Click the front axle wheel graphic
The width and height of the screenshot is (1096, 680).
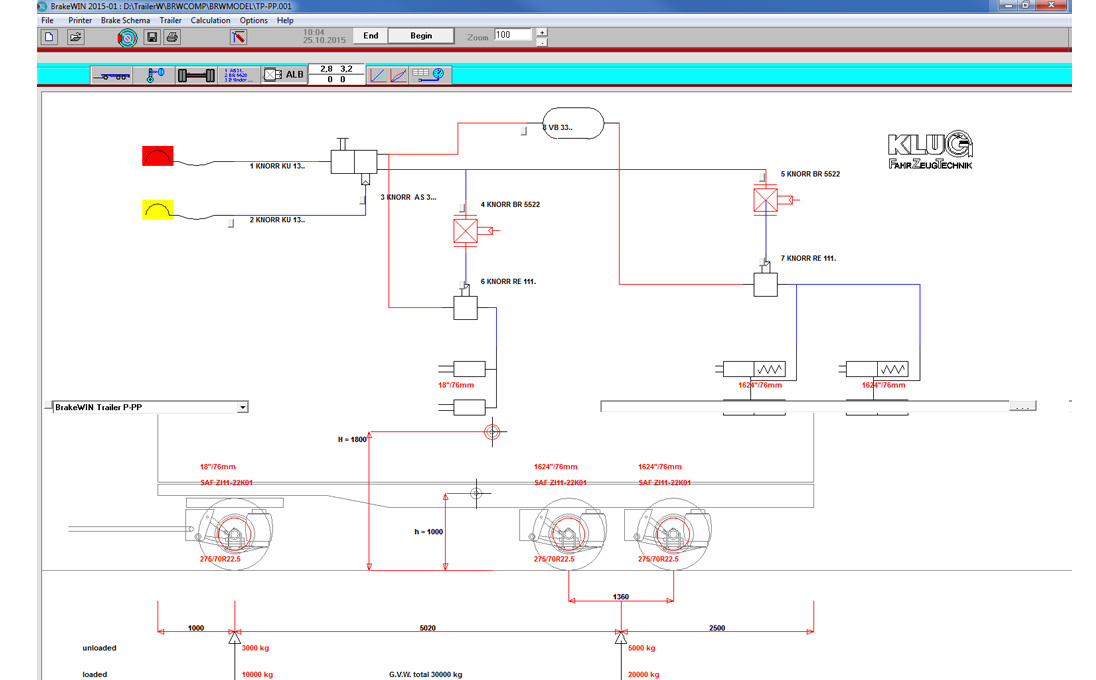point(234,535)
